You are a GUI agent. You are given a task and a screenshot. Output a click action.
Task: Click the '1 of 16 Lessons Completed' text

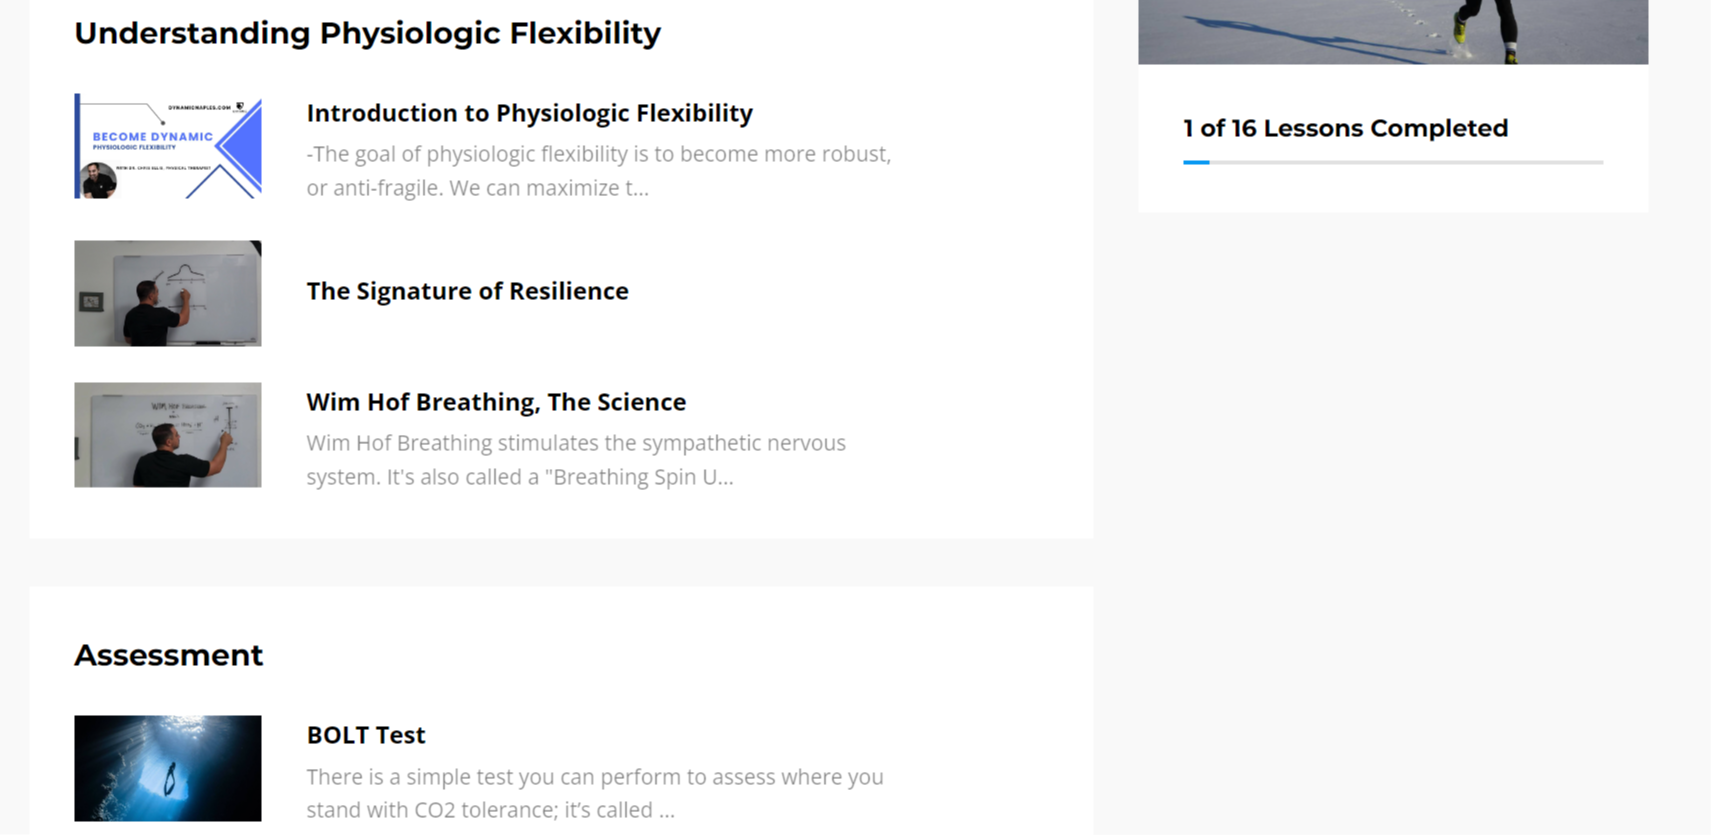[1345, 128]
